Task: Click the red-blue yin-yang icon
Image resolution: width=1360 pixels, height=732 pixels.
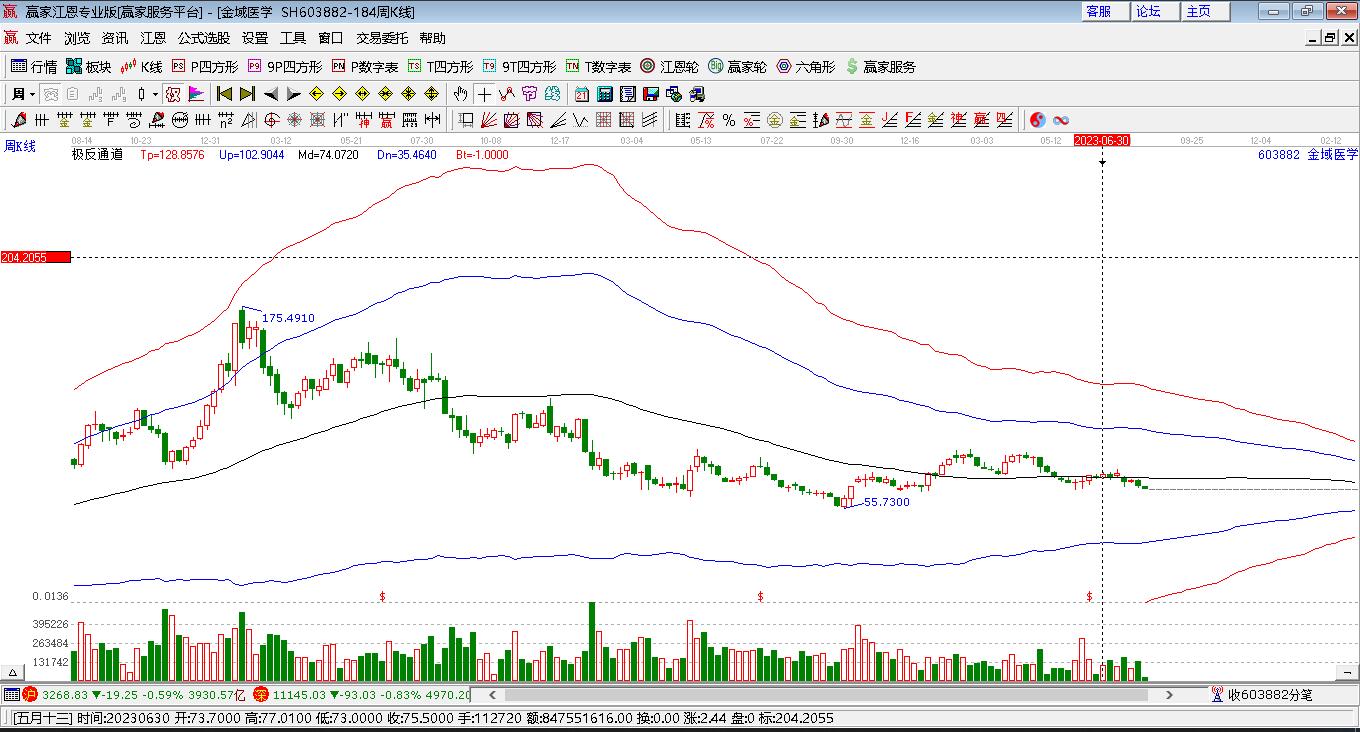Action: (1038, 120)
